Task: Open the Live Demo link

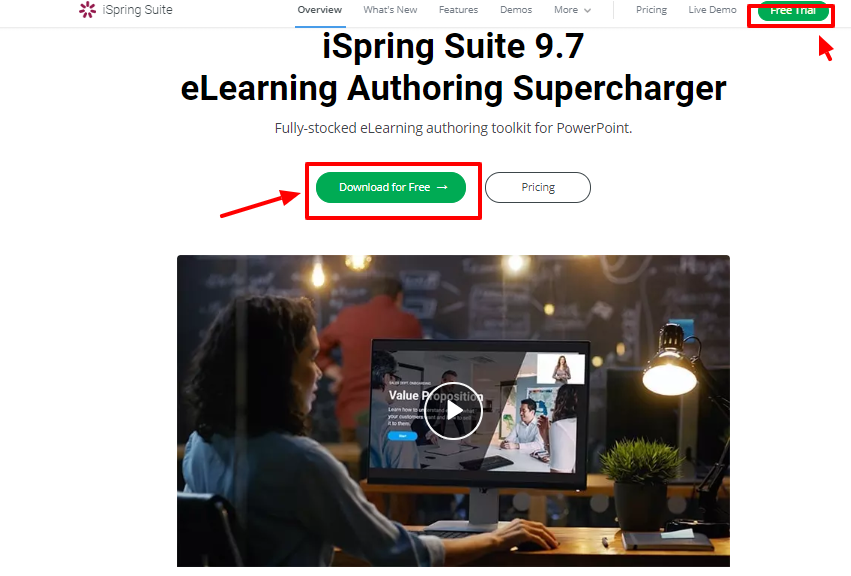Action: [712, 10]
